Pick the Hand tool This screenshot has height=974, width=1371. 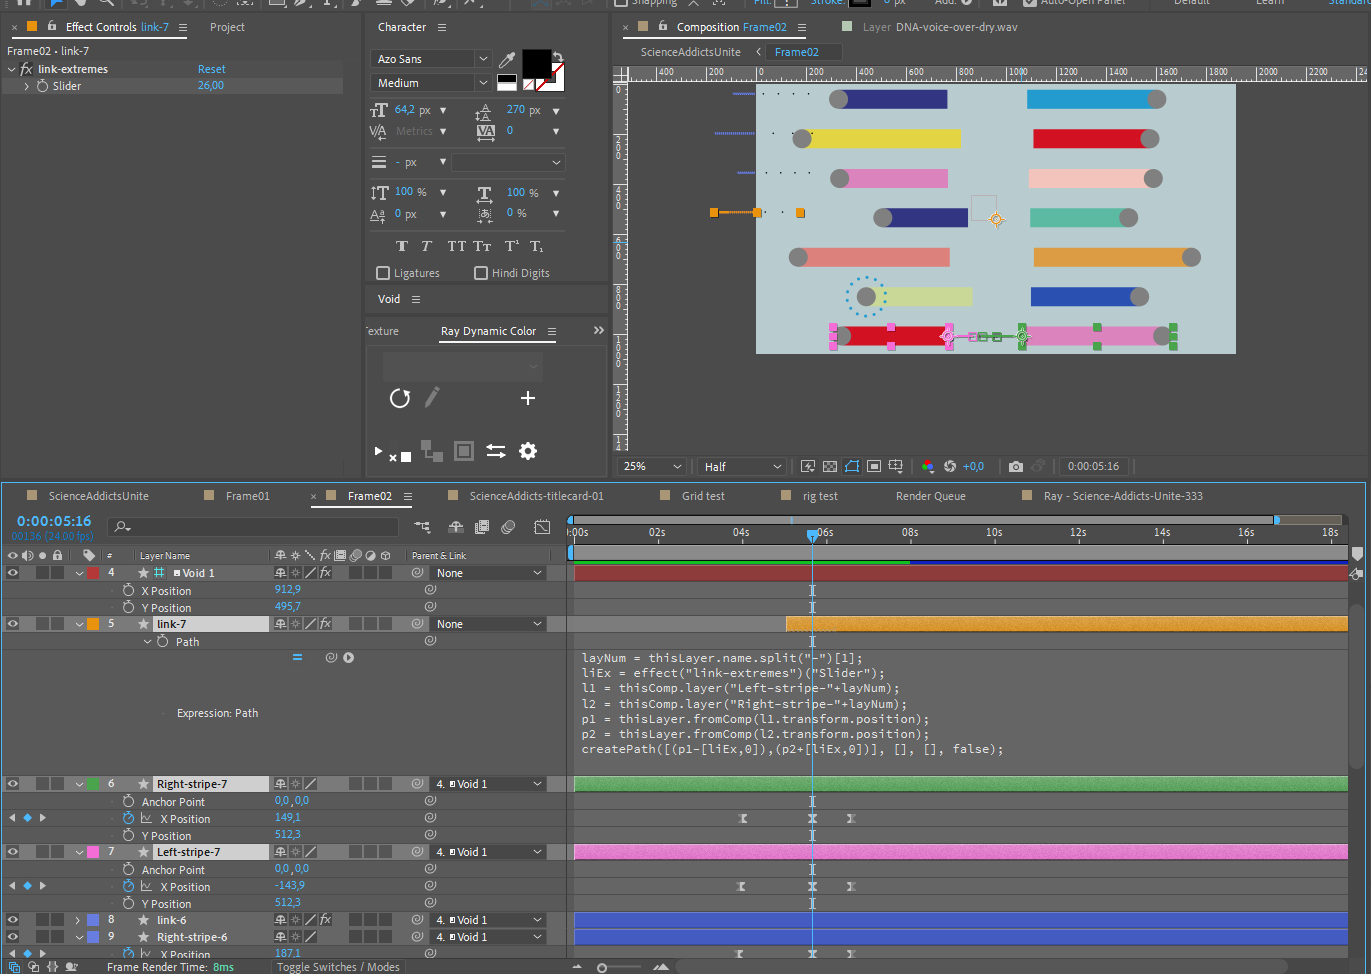pos(81,5)
